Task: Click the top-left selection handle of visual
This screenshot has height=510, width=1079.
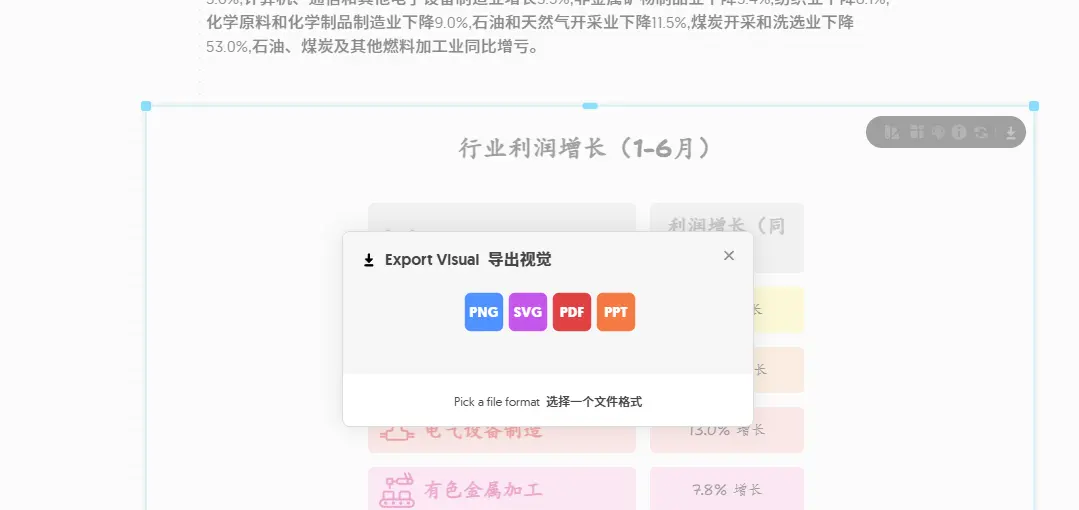Action: 146,106
